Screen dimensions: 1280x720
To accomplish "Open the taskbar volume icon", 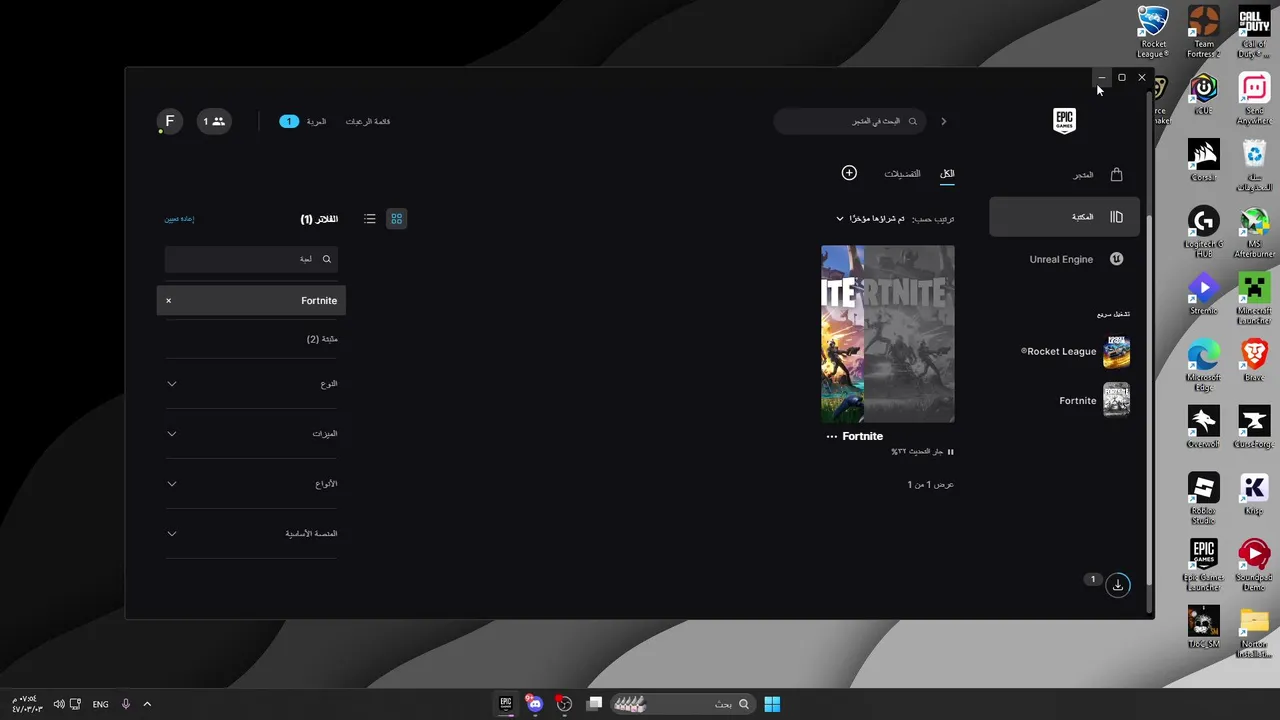I will 59,704.
